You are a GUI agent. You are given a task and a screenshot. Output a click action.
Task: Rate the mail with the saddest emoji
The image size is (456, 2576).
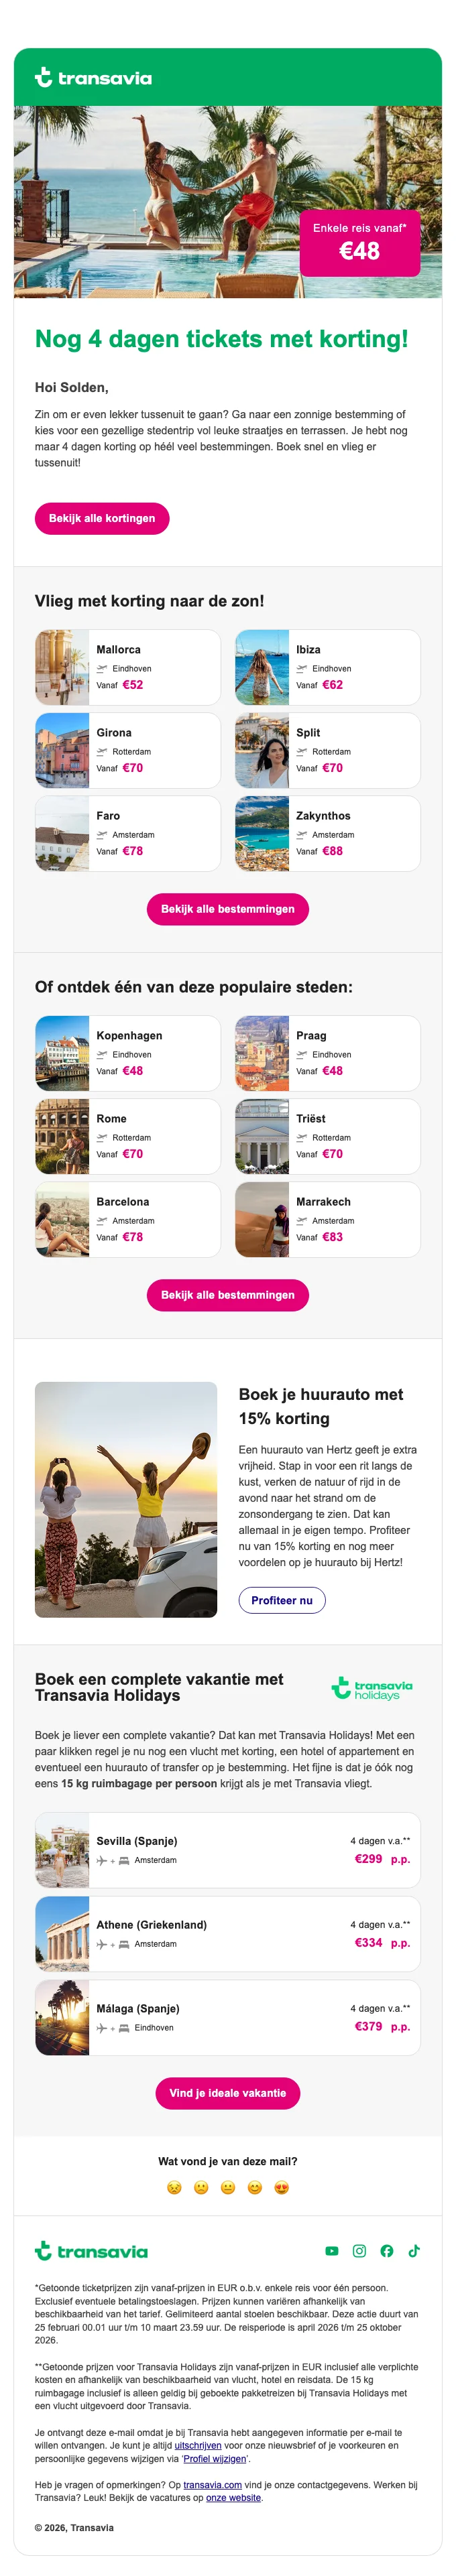click(174, 2187)
